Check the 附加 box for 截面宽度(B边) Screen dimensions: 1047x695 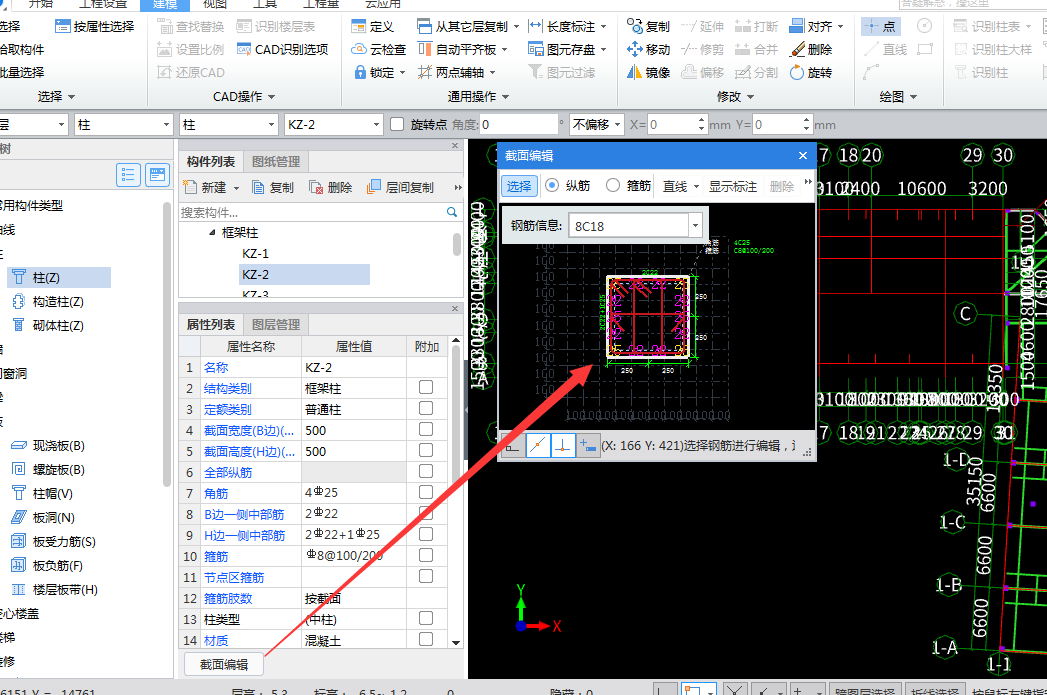(426, 429)
